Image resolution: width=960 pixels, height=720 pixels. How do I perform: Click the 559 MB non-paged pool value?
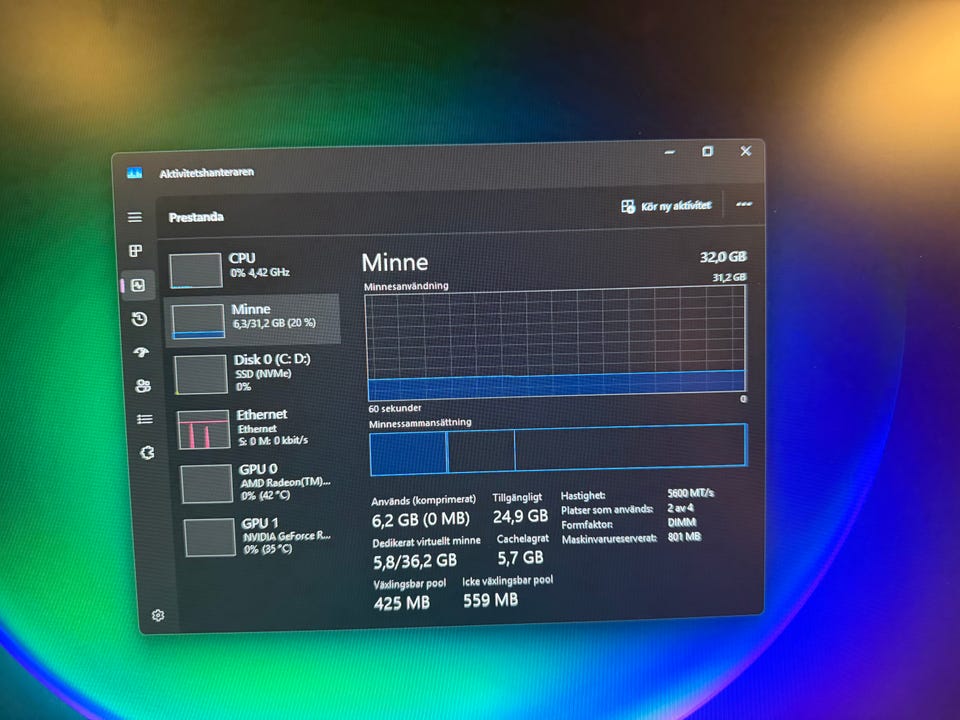tap(490, 600)
